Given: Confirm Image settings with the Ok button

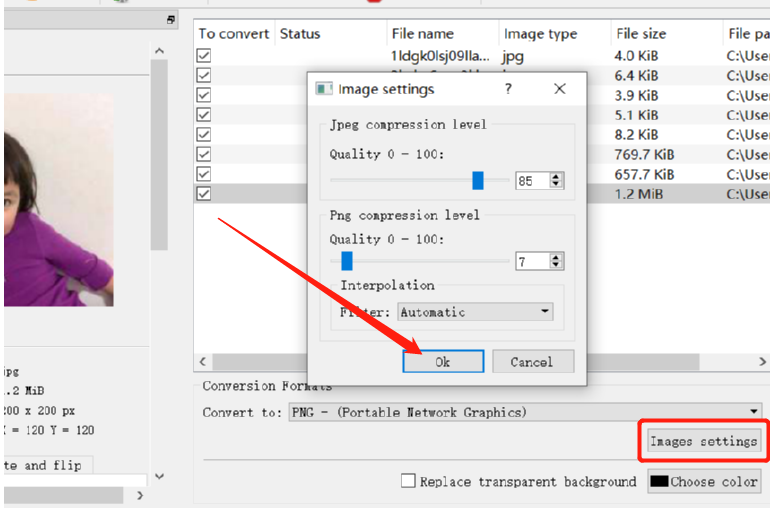Looking at the screenshot, I should click(x=443, y=362).
